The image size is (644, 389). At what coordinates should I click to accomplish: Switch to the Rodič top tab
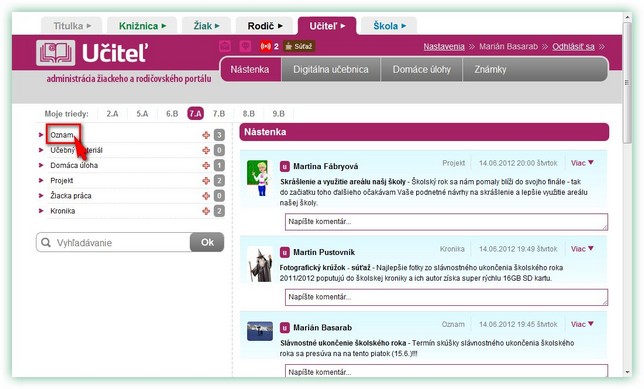(x=265, y=26)
